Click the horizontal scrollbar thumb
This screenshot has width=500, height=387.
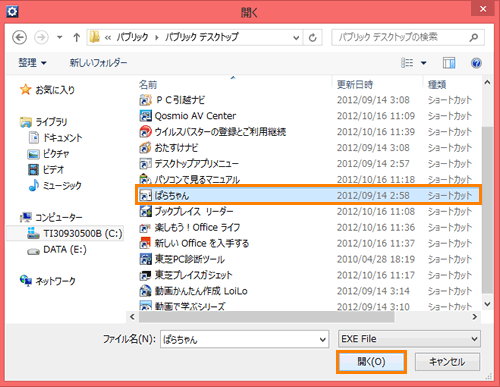point(267,317)
